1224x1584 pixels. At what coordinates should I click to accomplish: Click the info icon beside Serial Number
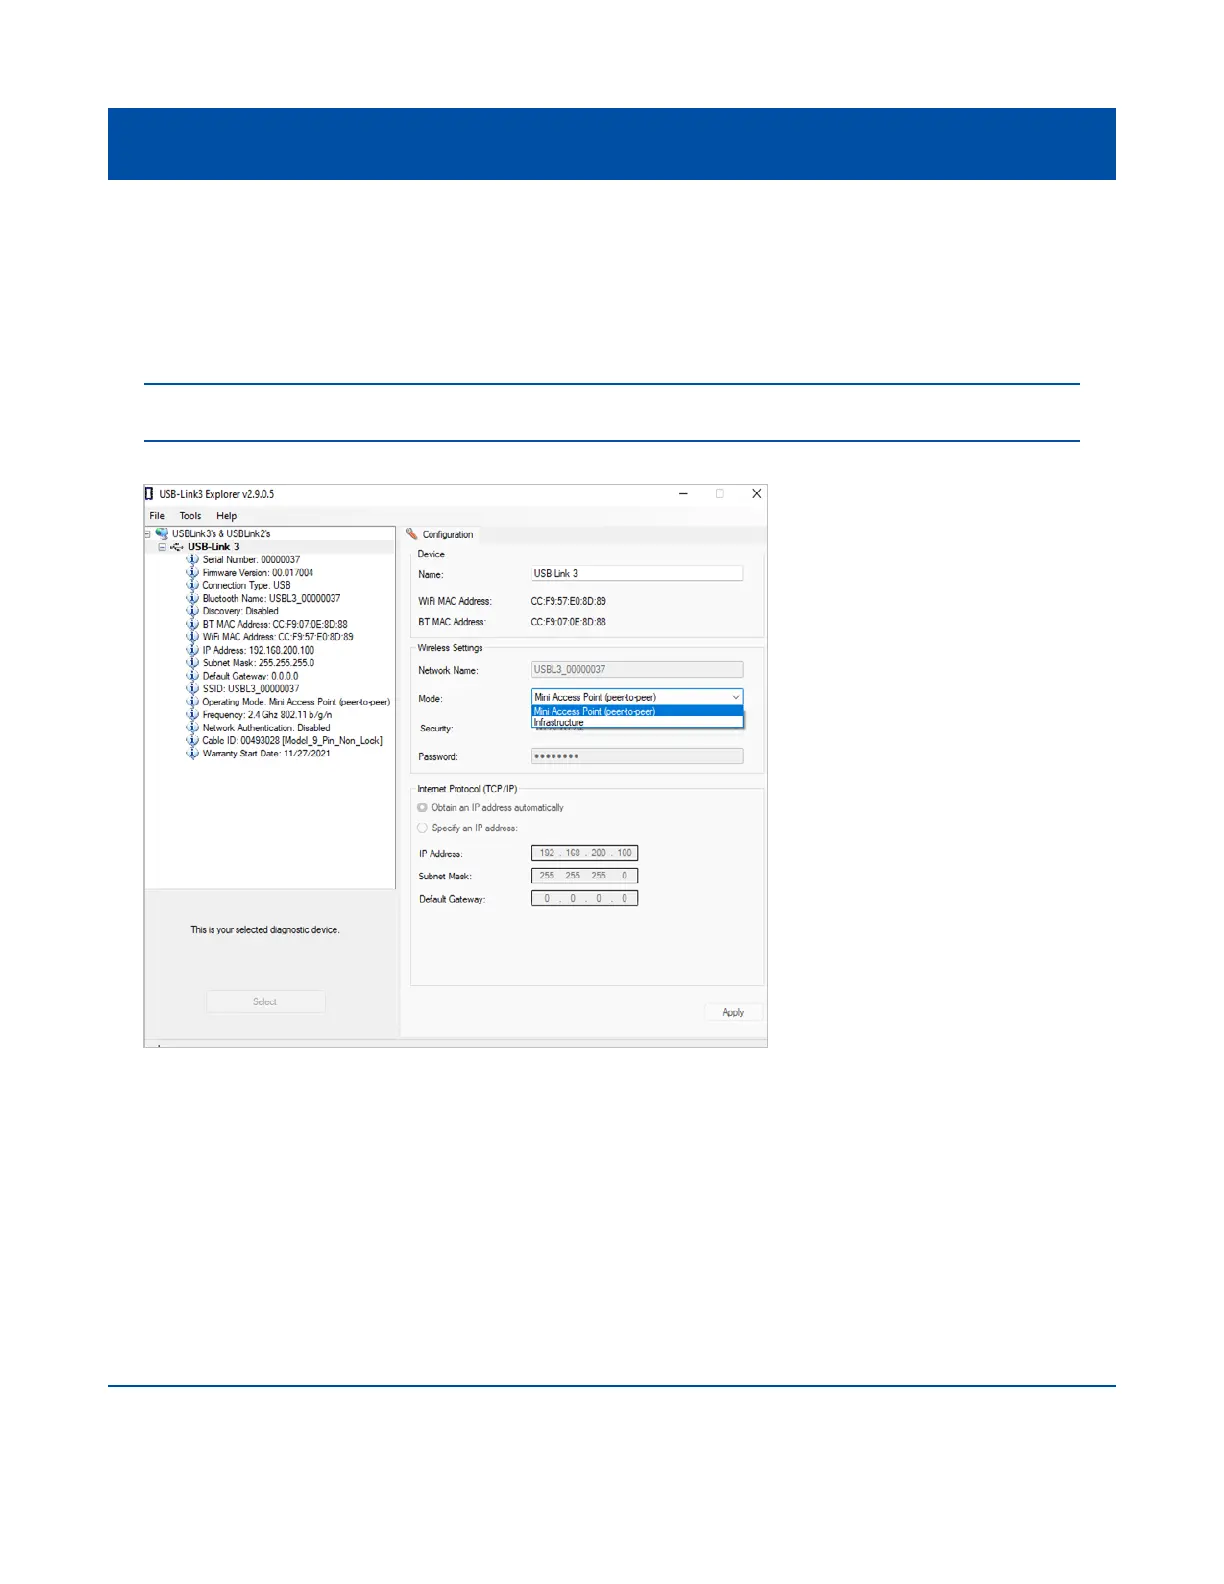(192, 560)
